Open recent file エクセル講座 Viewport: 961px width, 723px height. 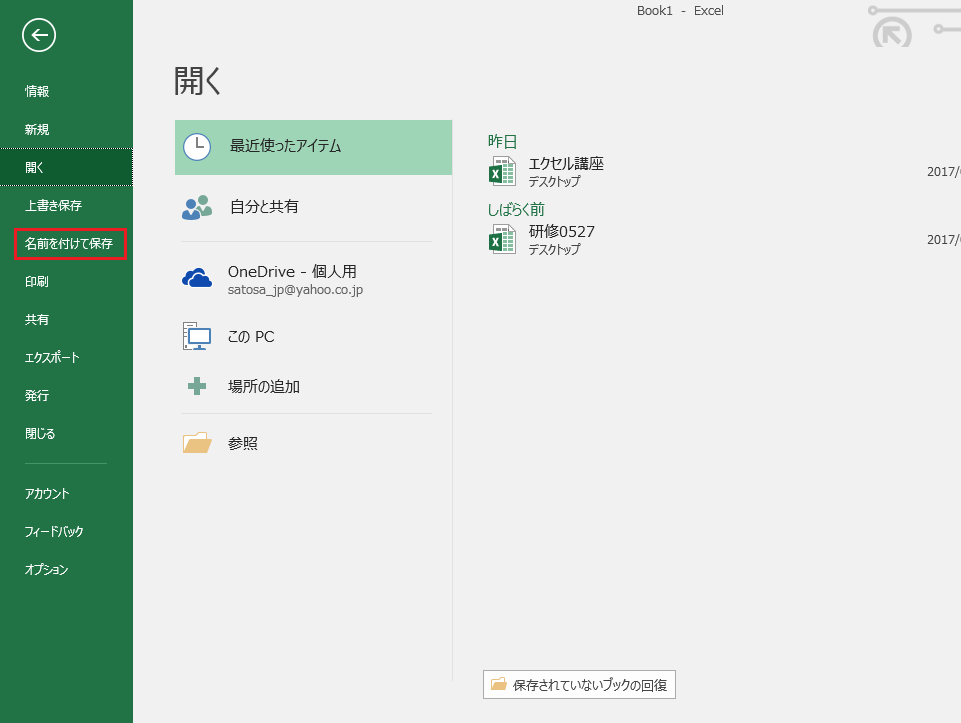pos(566,164)
